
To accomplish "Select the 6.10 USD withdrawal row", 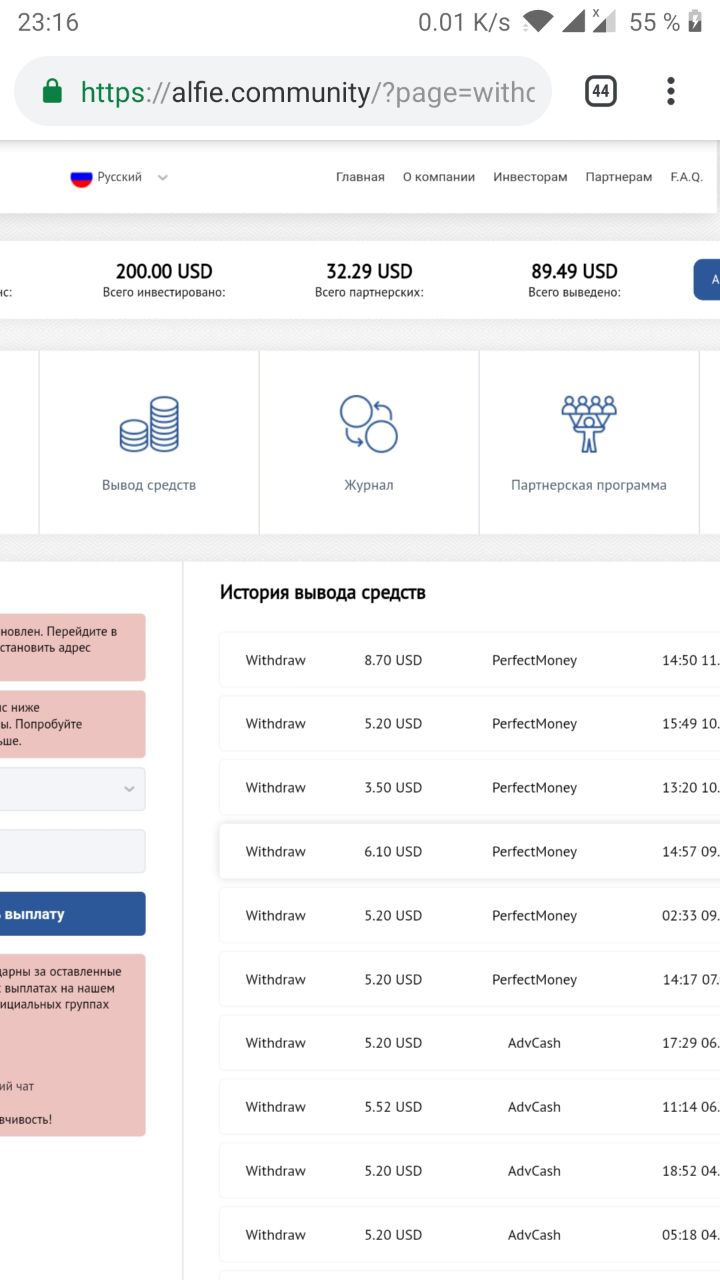I will click(469, 852).
